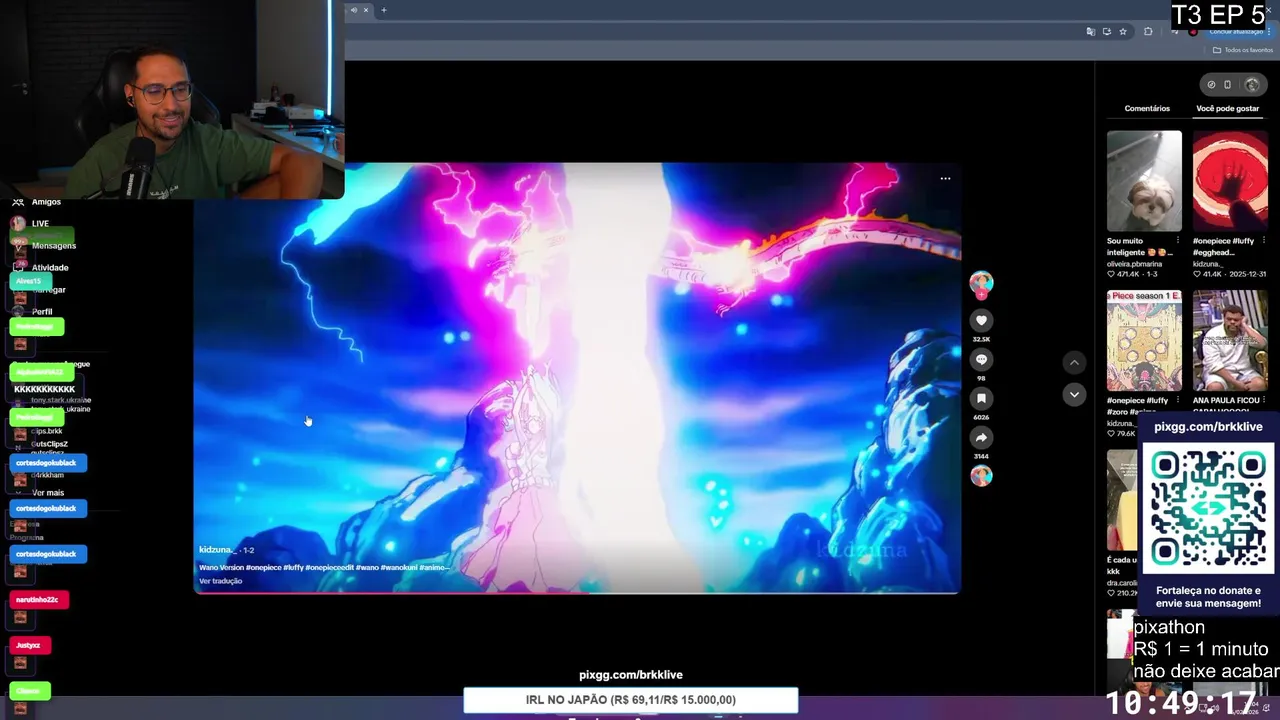
Task: Open the 'Piece season 1' video thumbnail
Action: (x=1144, y=341)
